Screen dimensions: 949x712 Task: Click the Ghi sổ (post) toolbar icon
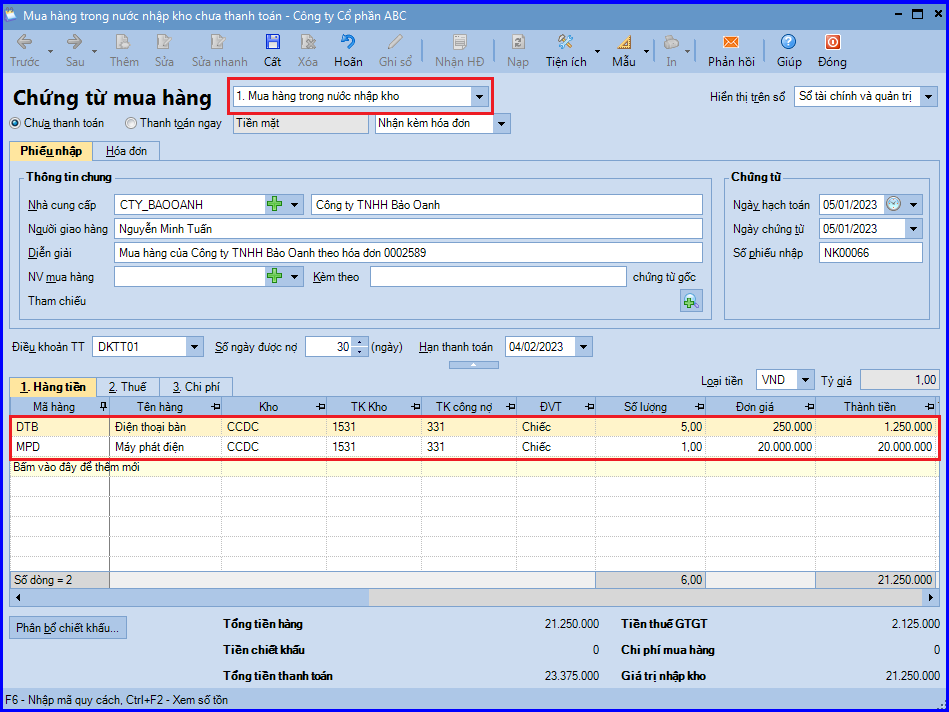coord(395,42)
